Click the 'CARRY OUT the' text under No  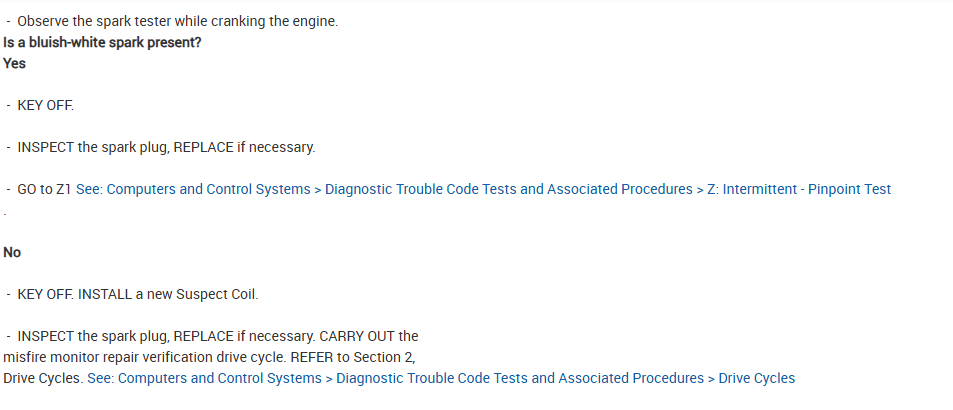click(368, 336)
